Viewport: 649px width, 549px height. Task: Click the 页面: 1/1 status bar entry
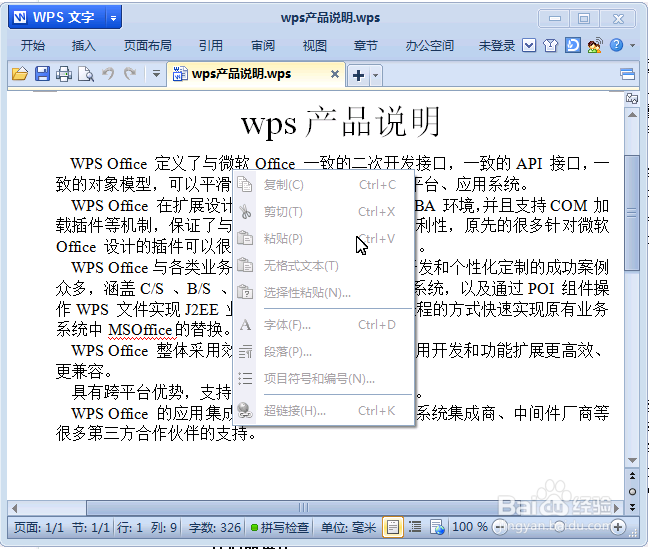(39, 527)
